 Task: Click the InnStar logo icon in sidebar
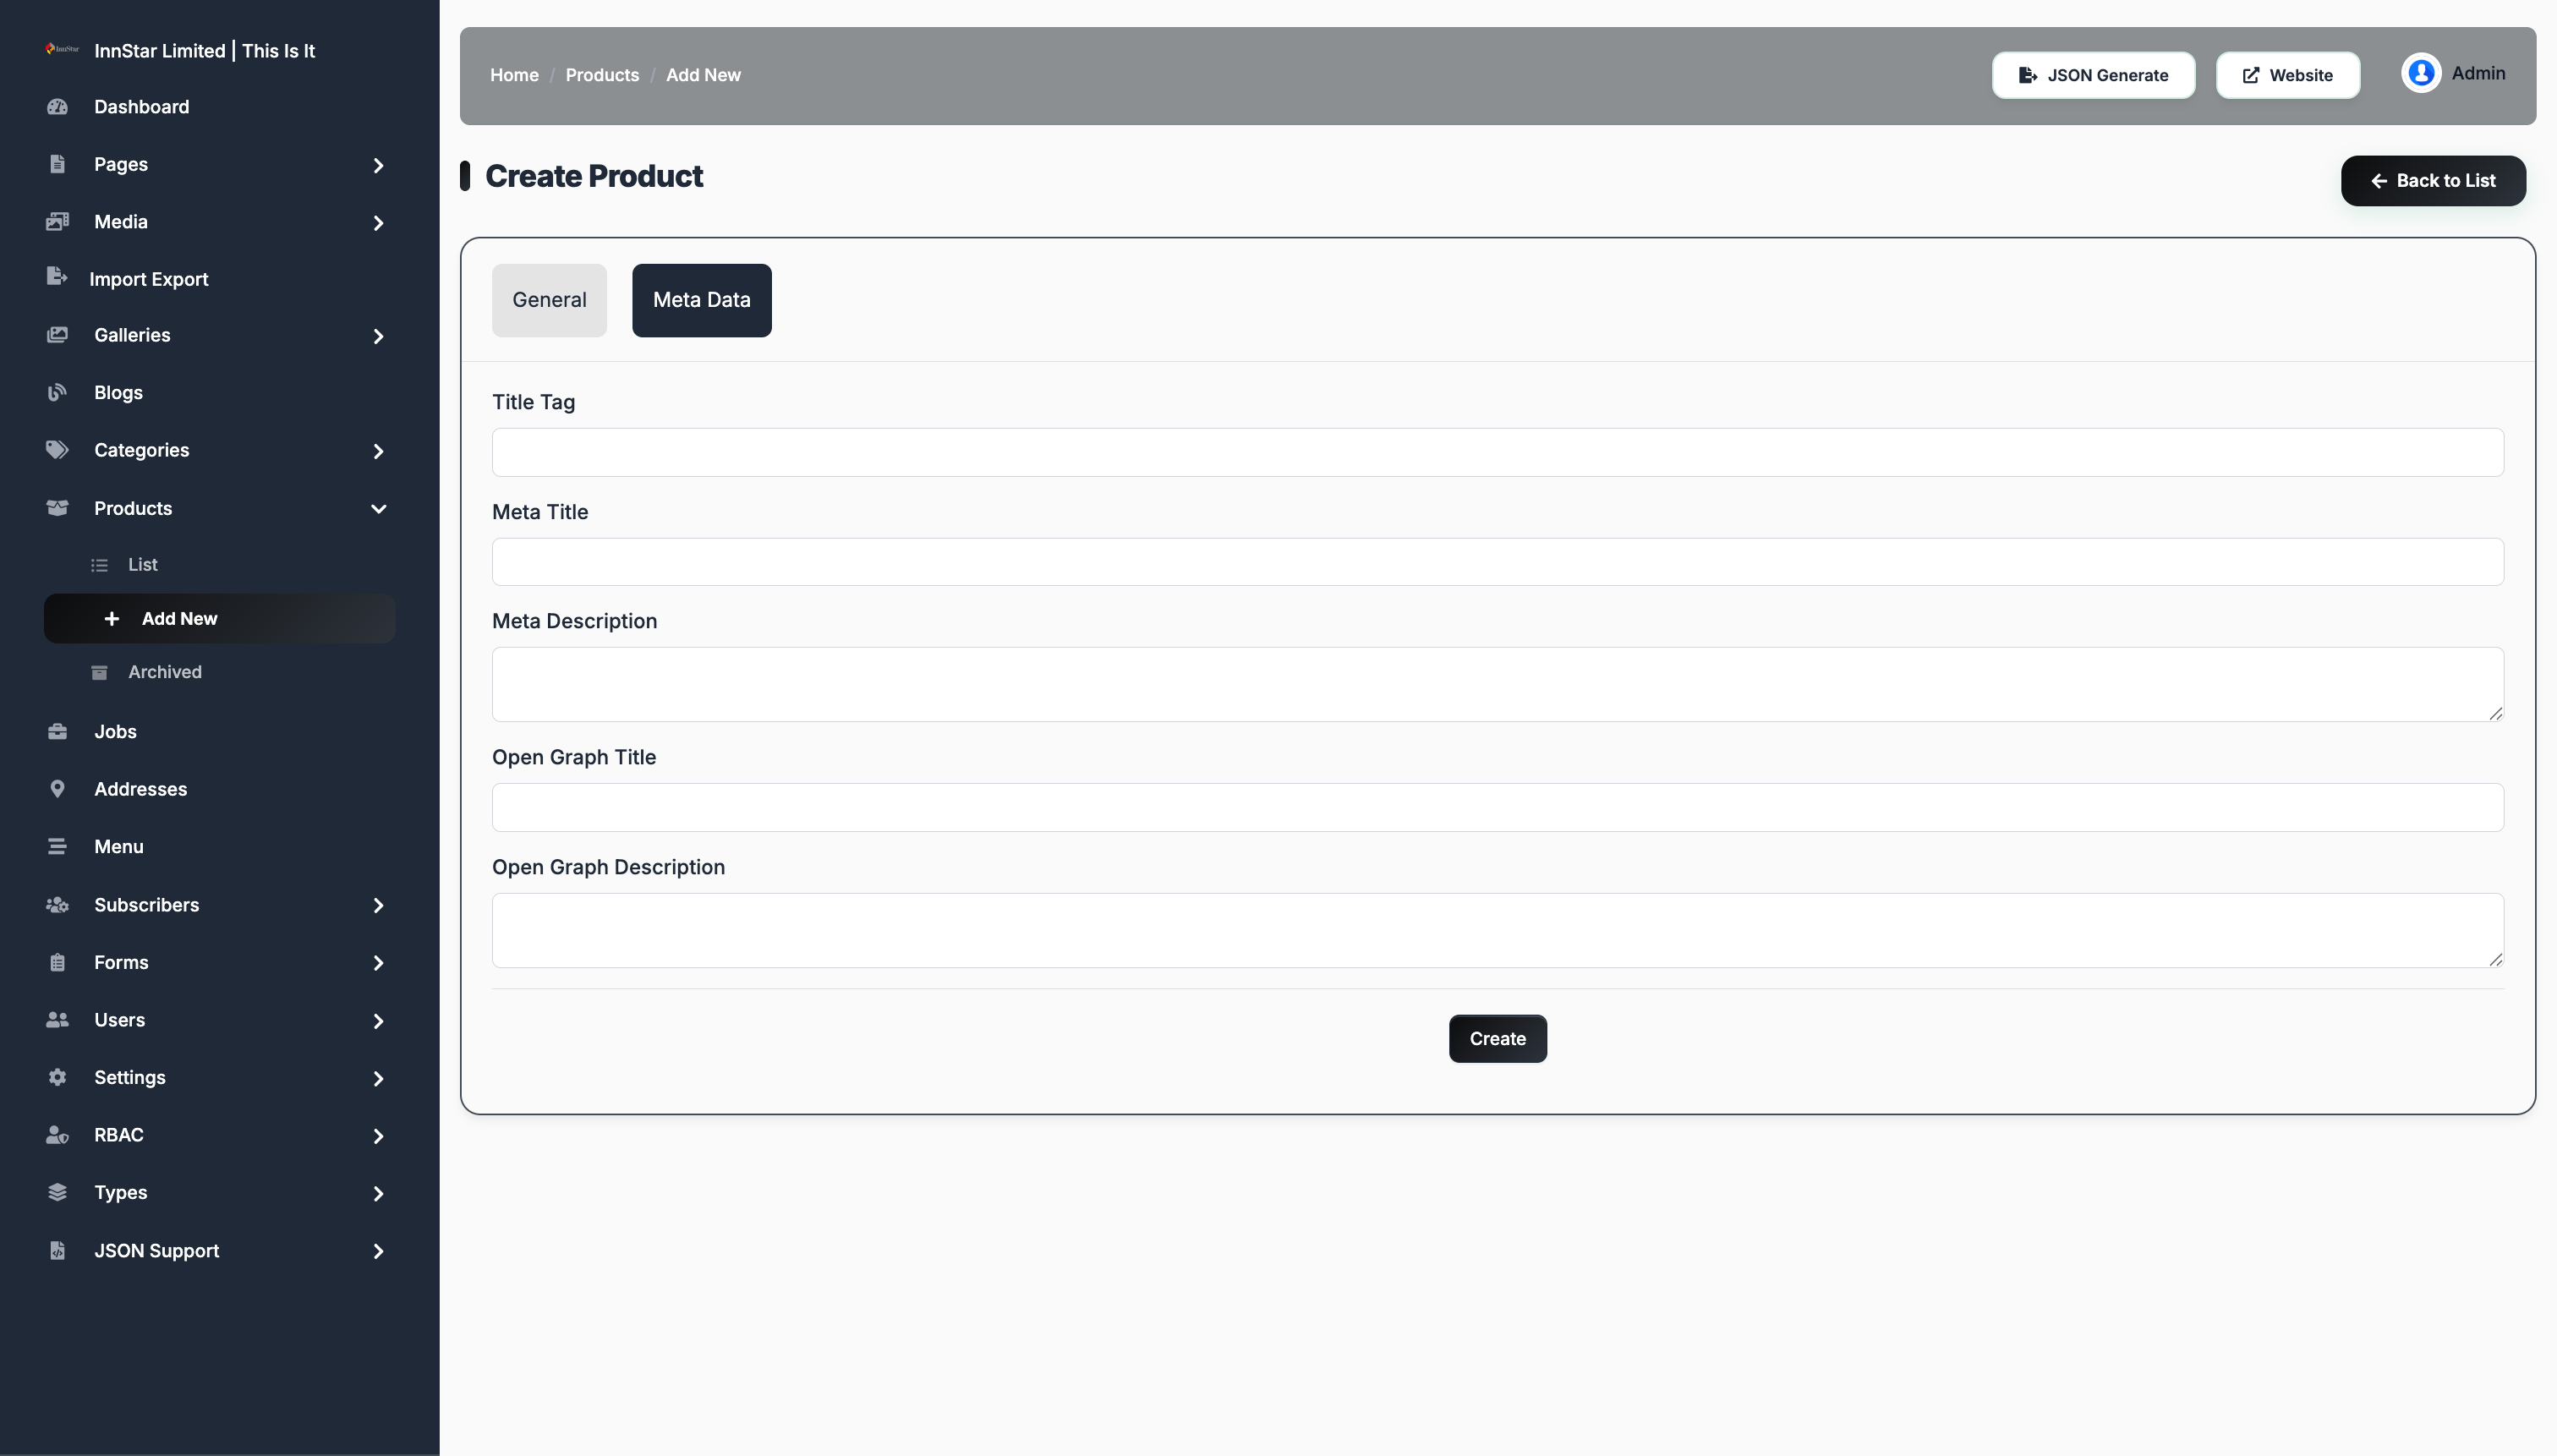coord(62,49)
